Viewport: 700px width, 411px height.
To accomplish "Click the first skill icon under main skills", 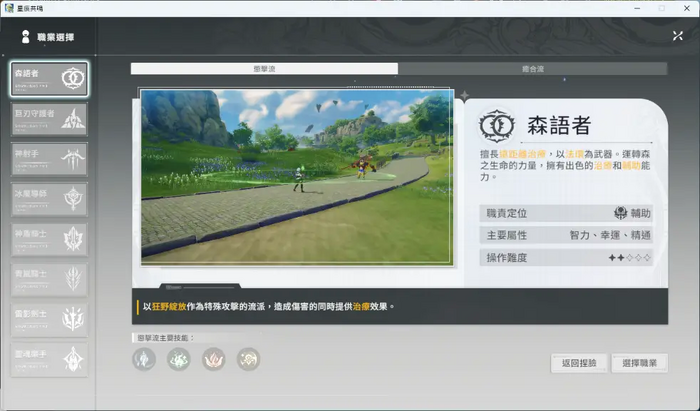I will coord(145,359).
